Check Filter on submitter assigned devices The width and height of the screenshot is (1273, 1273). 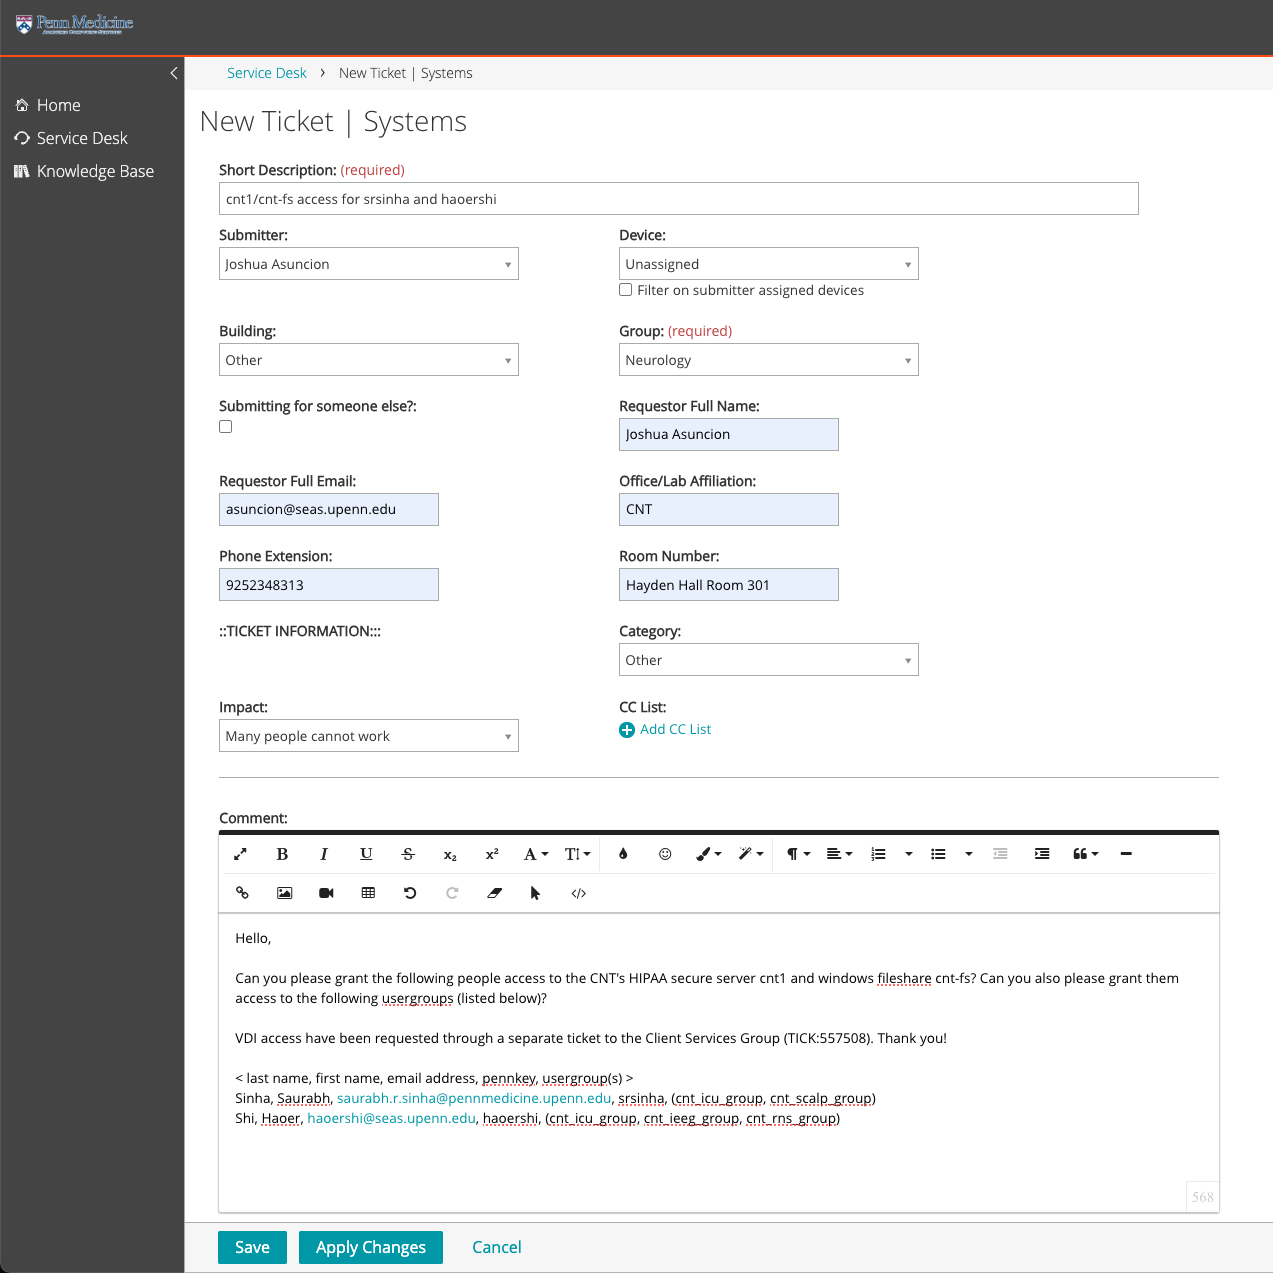[626, 290]
